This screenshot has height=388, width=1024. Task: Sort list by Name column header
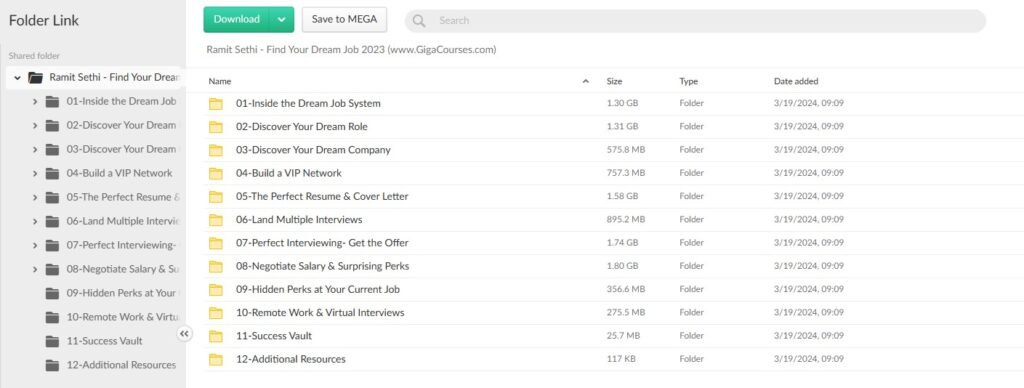click(x=220, y=82)
